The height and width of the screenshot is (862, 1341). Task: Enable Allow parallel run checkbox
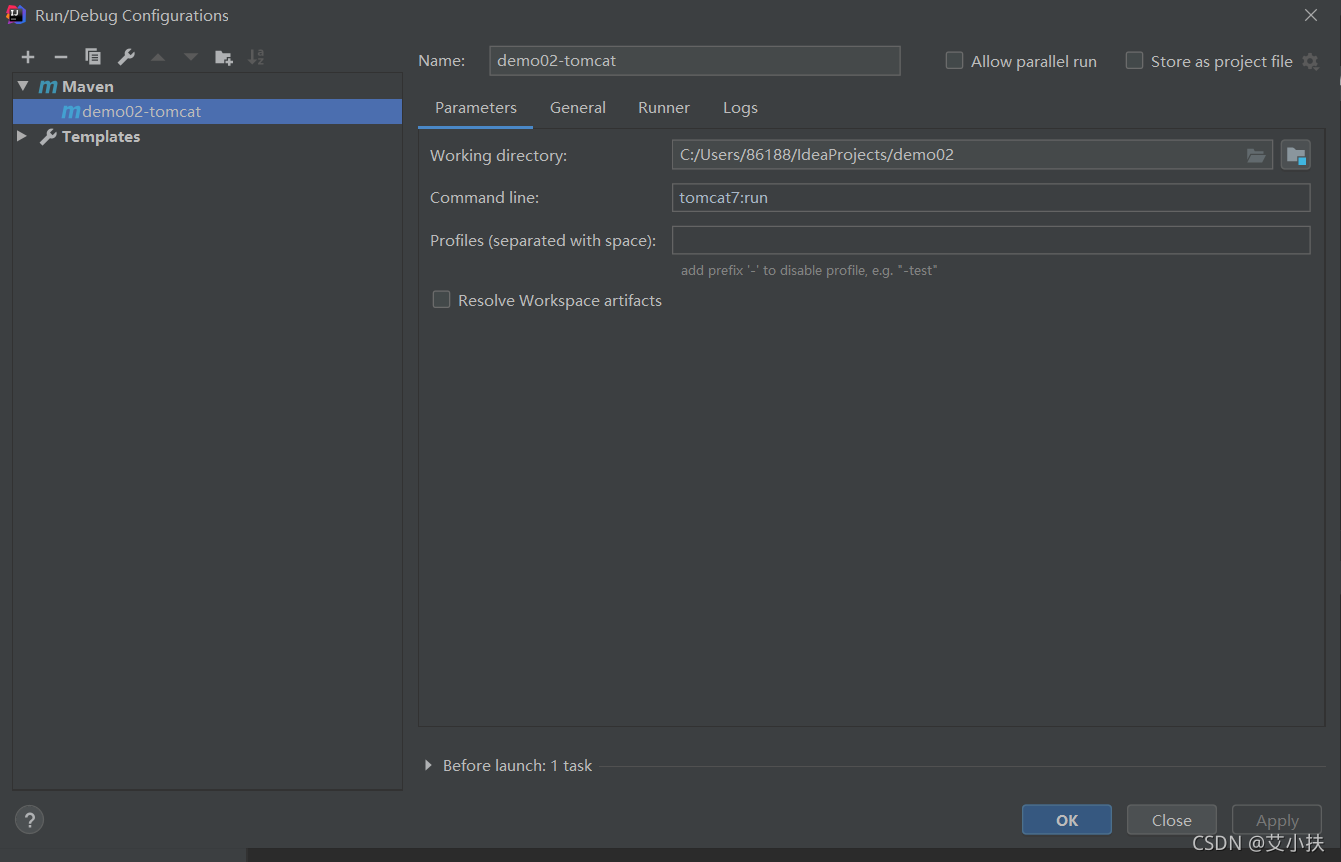(954, 61)
